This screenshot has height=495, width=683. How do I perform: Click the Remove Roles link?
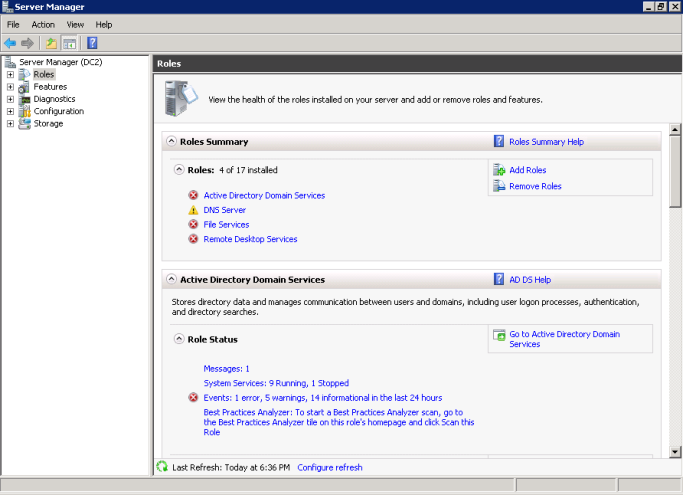(535, 186)
